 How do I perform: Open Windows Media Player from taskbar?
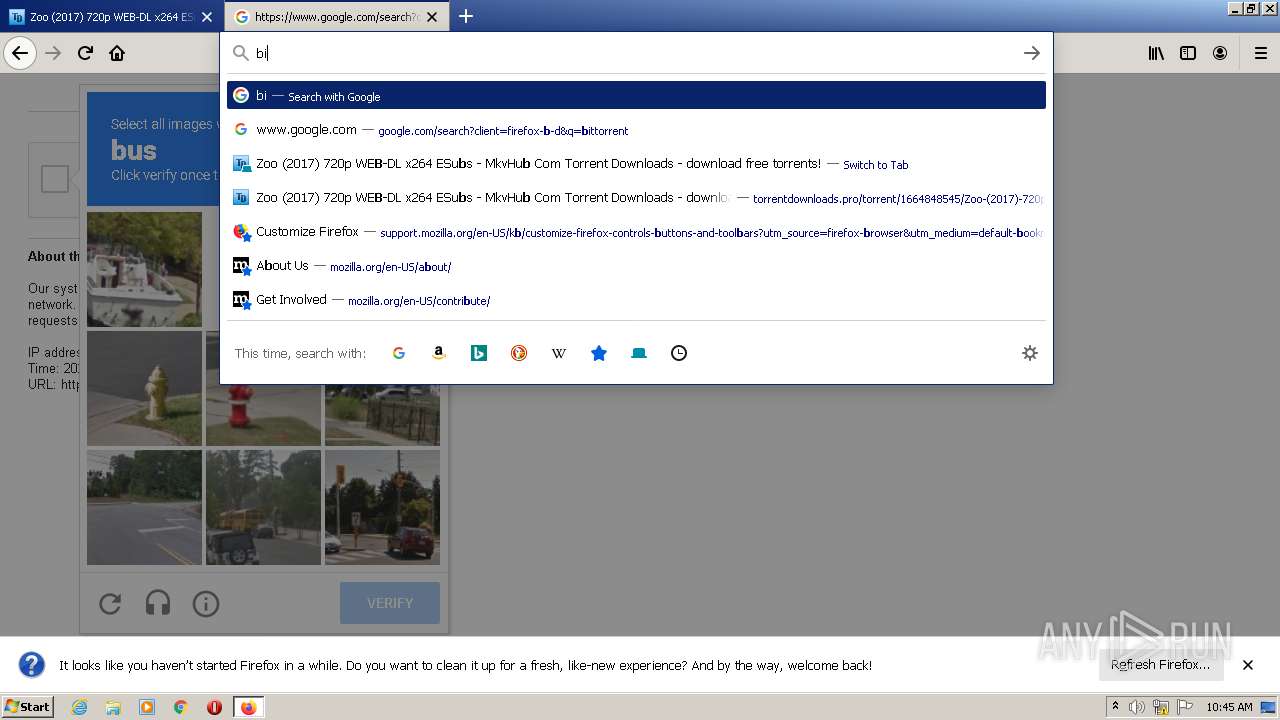147,707
